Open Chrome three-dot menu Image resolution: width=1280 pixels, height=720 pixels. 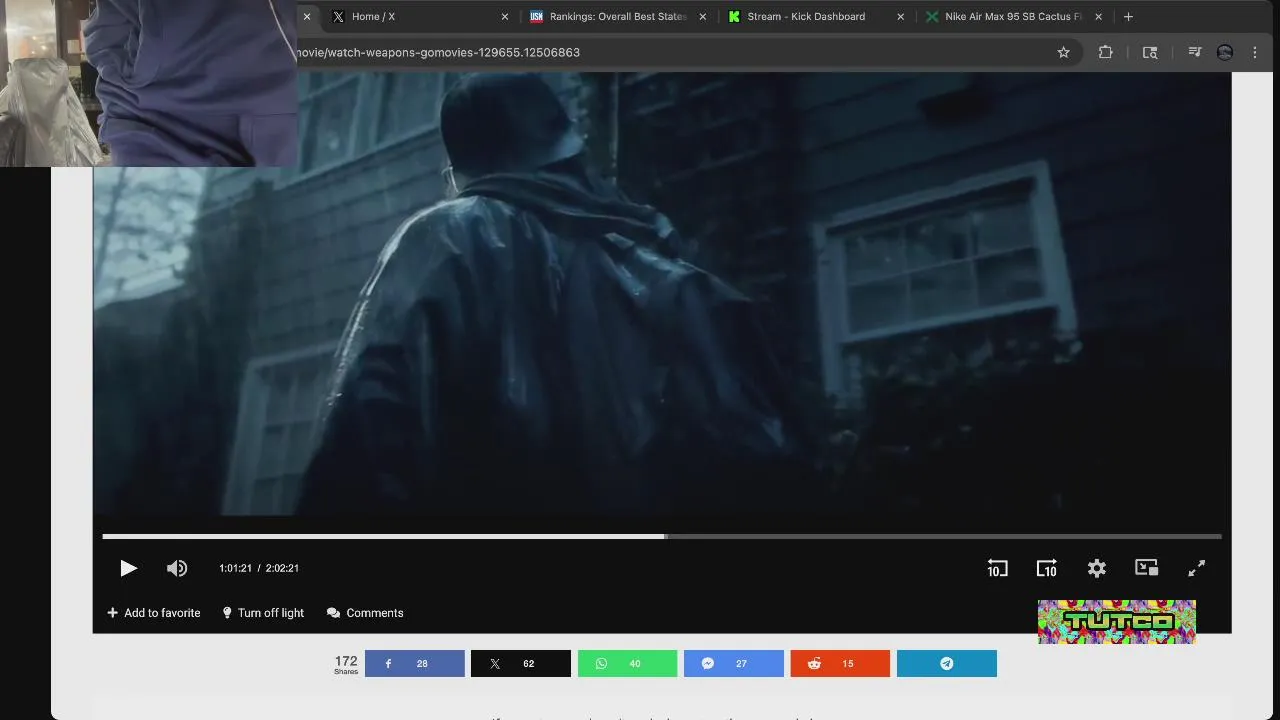pyautogui.click(x=1255, y=52)
